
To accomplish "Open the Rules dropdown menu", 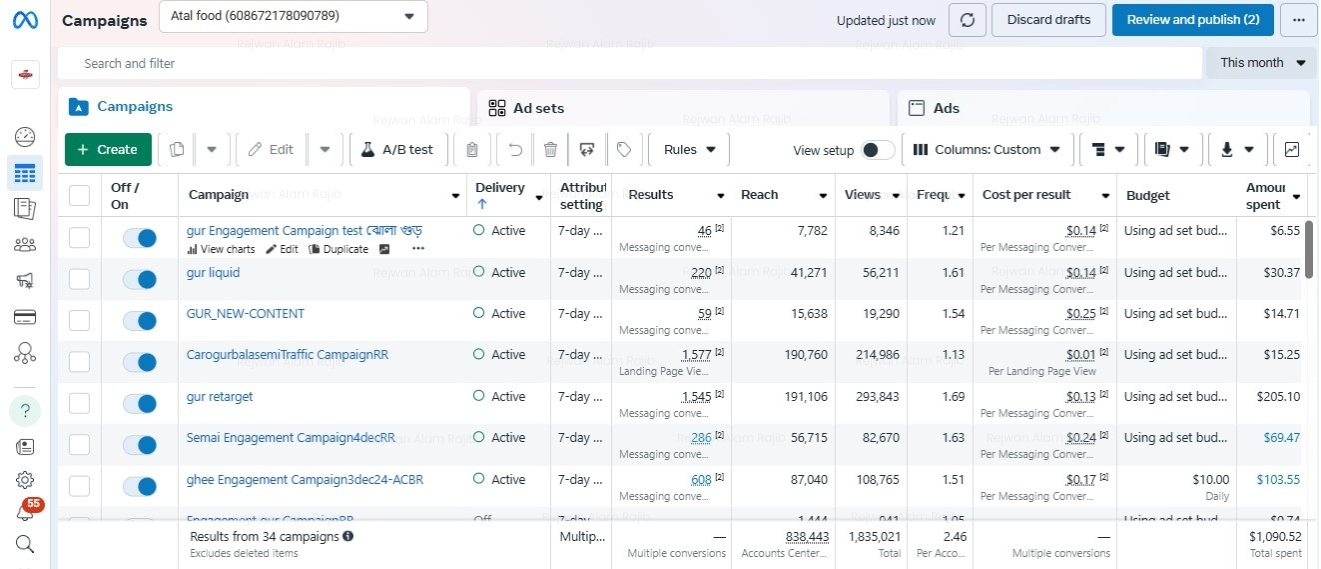I will [689, 150].
